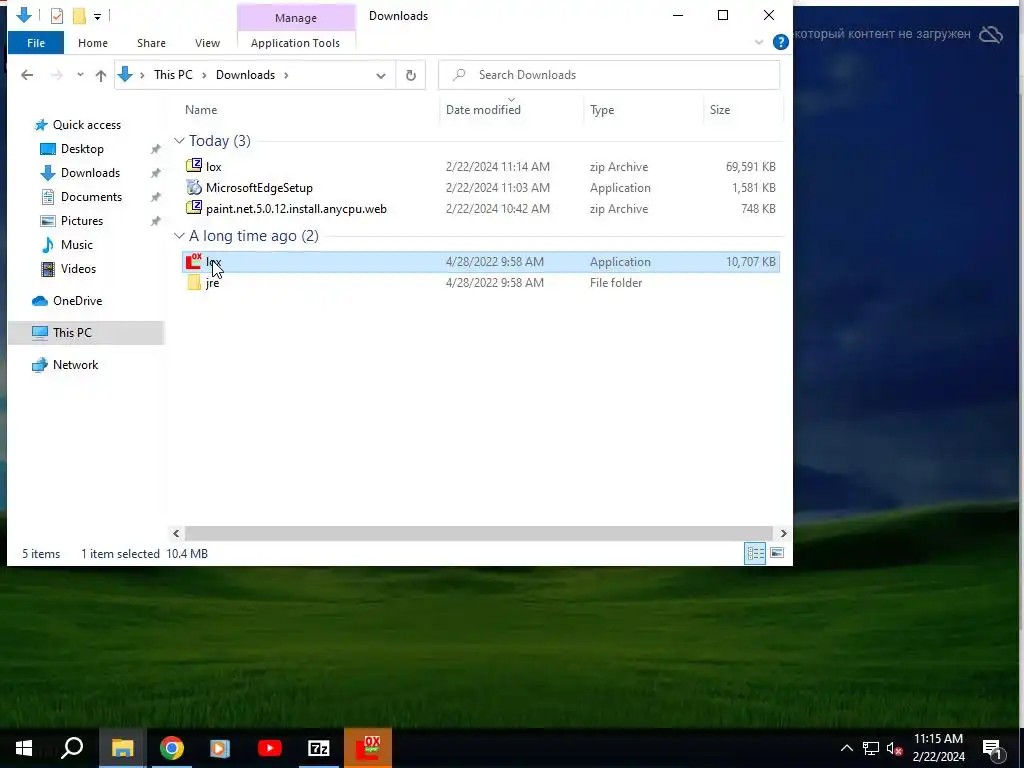
Task: Click in the Search Downloads field
Action: [609, 75]
